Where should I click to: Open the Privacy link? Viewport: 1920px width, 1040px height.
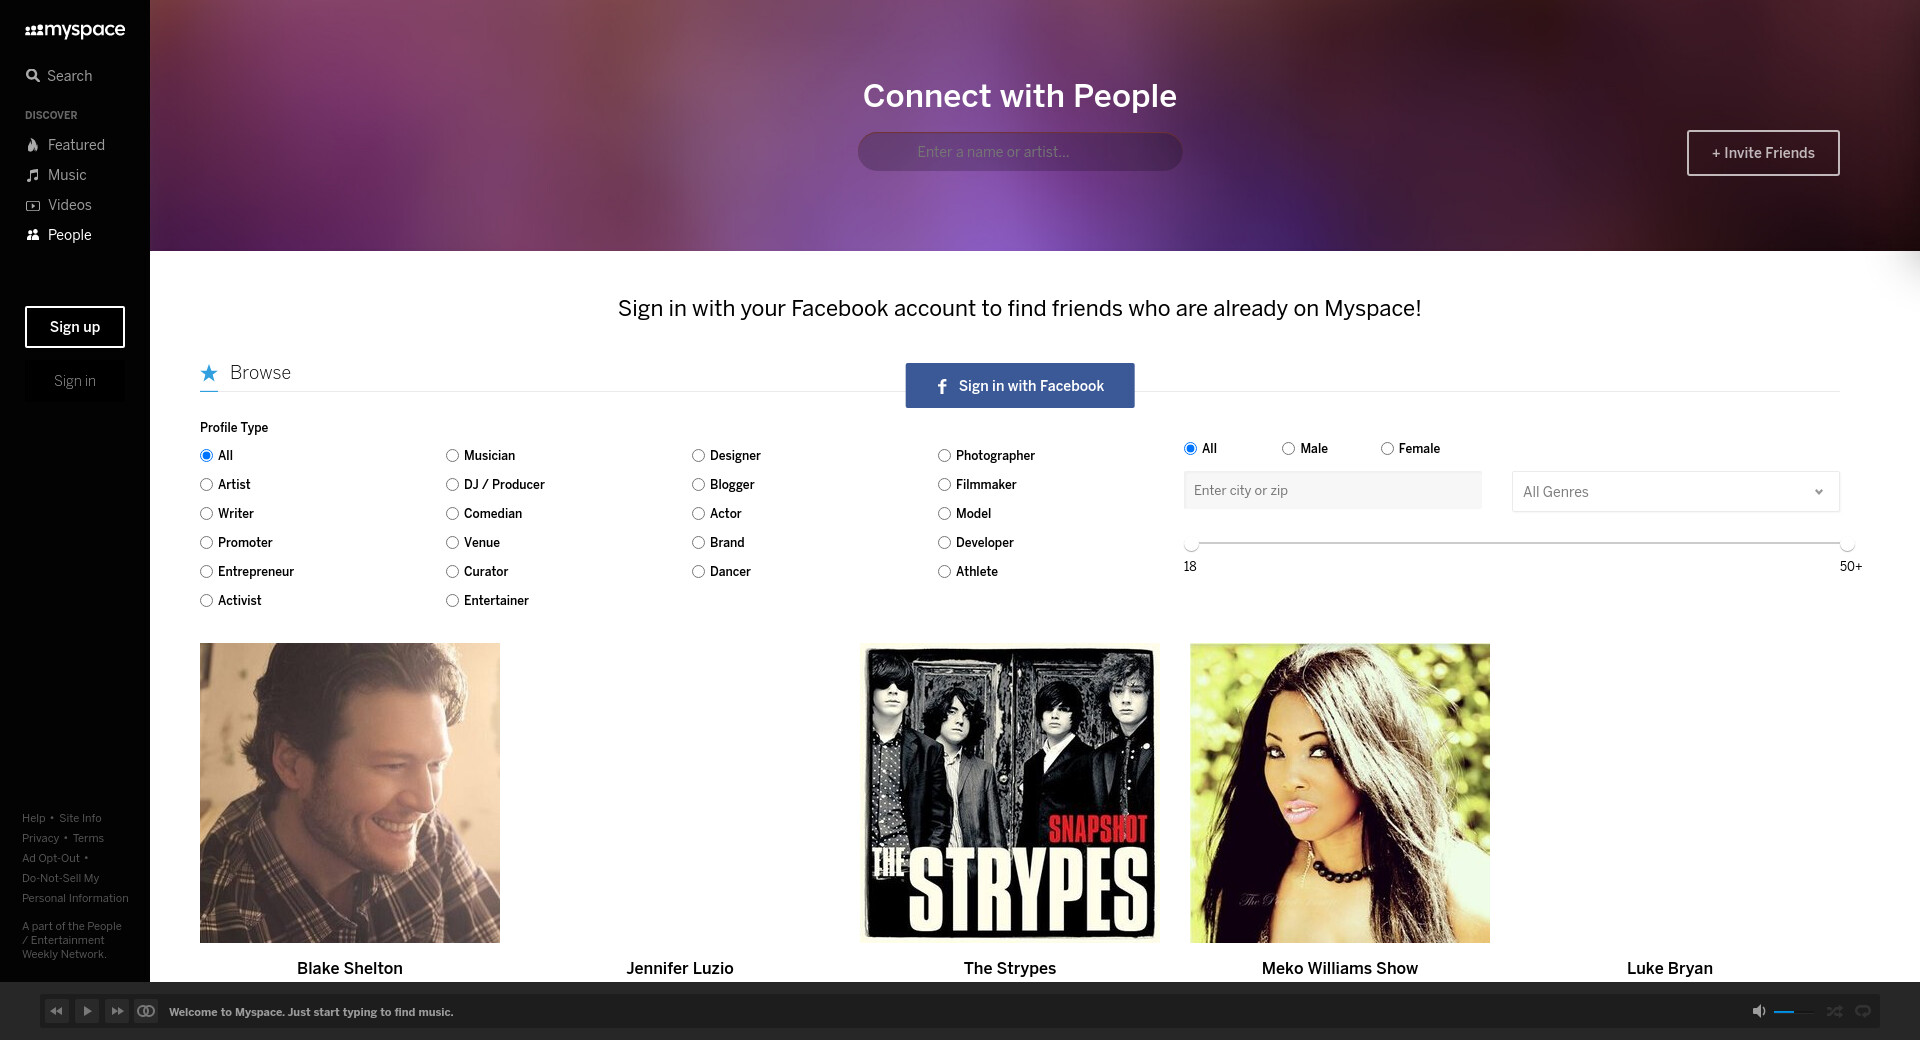[x=41, y=838]
